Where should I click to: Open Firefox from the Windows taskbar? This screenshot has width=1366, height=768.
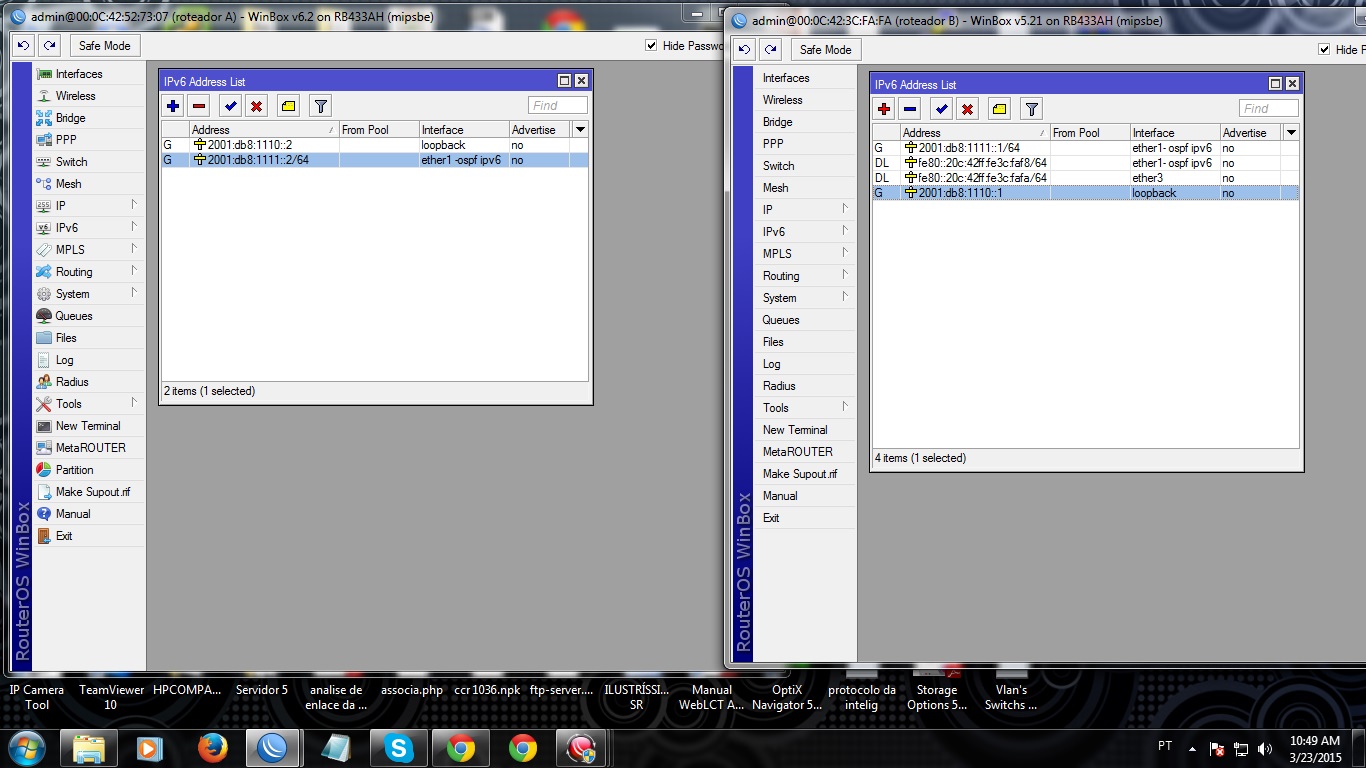pos(212,748)
